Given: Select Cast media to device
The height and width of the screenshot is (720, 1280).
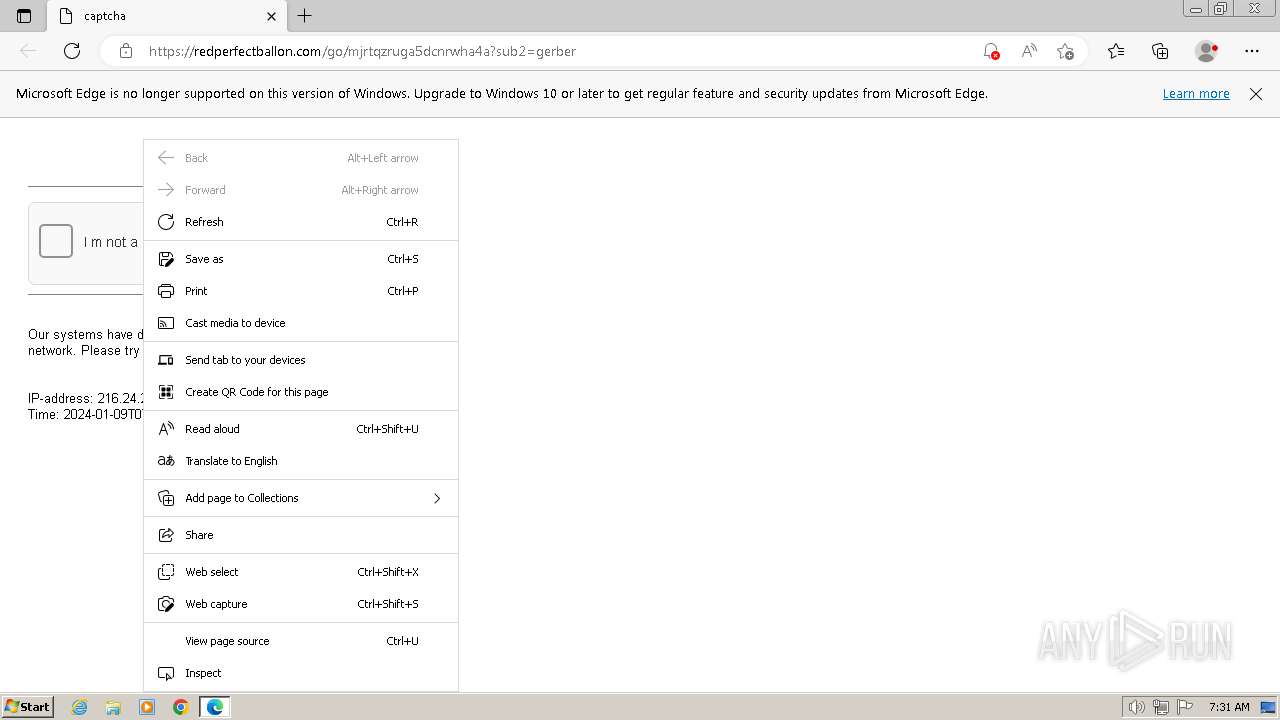Looking at the screenshot, I should (x=301, y=323).
